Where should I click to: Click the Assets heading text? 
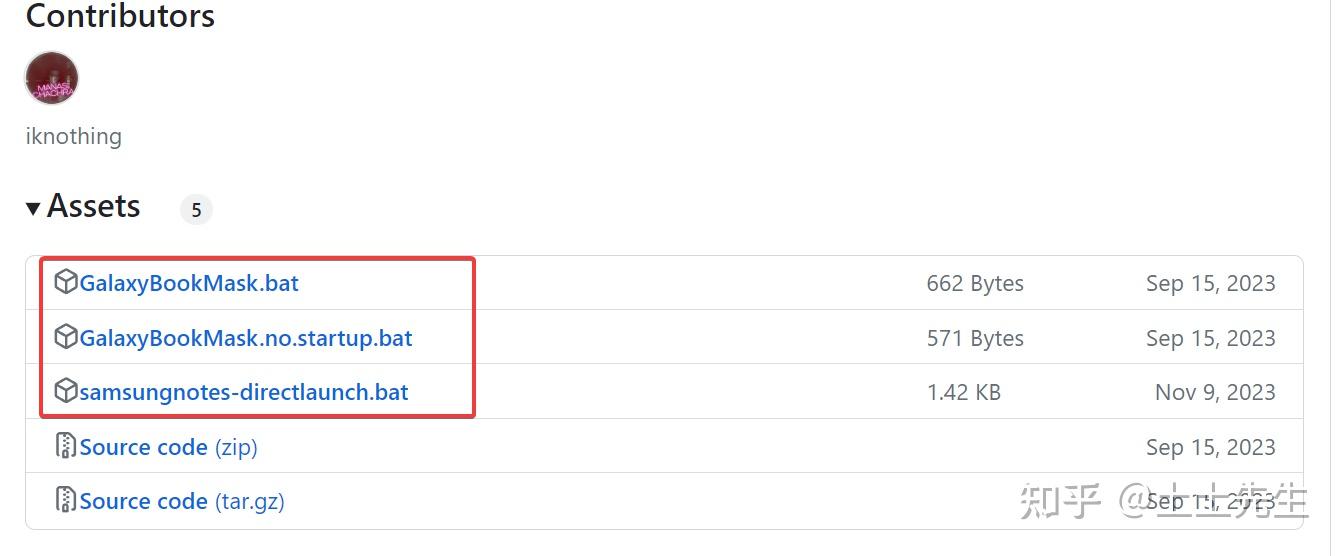93,206
